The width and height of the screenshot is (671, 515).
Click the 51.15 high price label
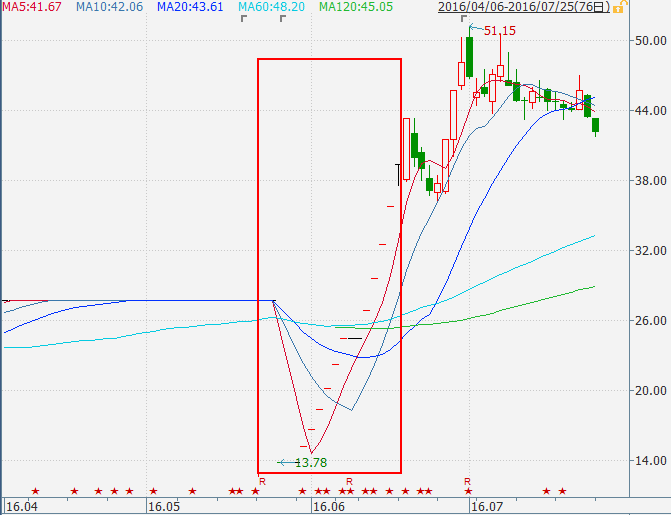pyautogui.click(x=500, y=31)
